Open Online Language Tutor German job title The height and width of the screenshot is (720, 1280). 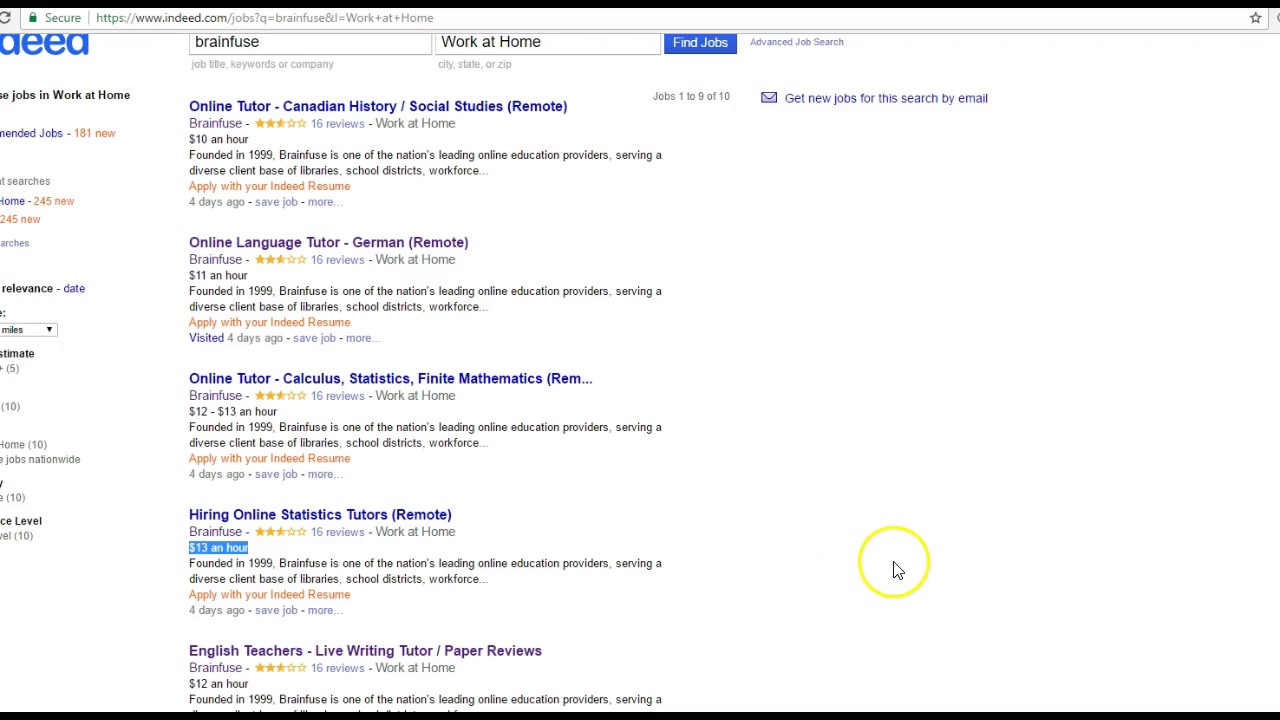[x=329, y=242]
